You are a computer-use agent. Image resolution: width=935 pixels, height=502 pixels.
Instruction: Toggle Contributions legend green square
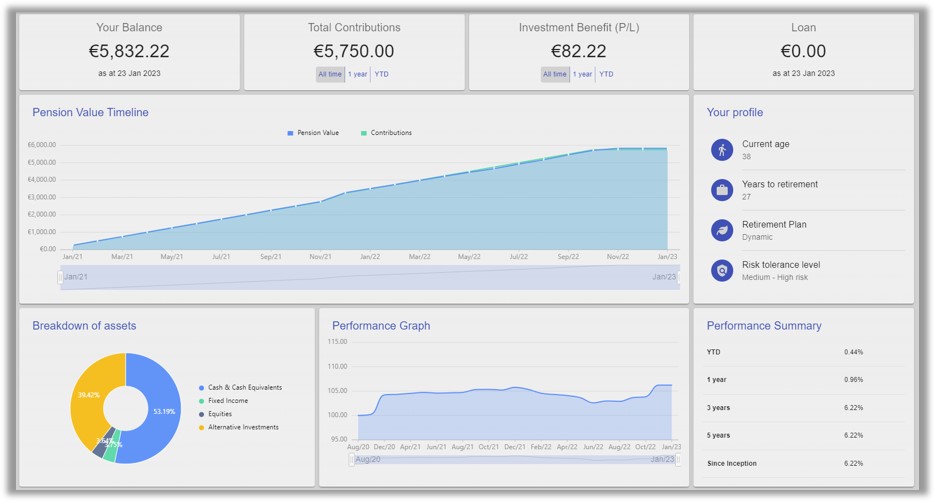364,133
